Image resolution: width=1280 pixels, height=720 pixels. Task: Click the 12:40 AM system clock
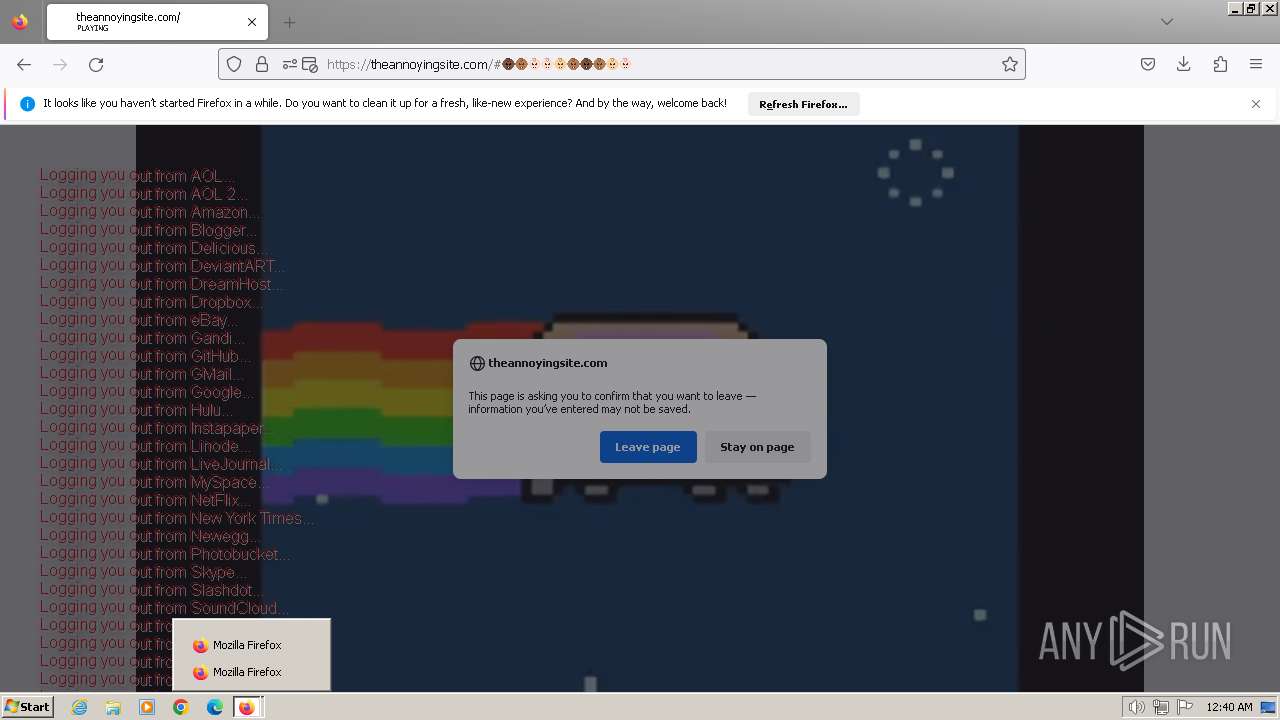(x=1229, y=707)
